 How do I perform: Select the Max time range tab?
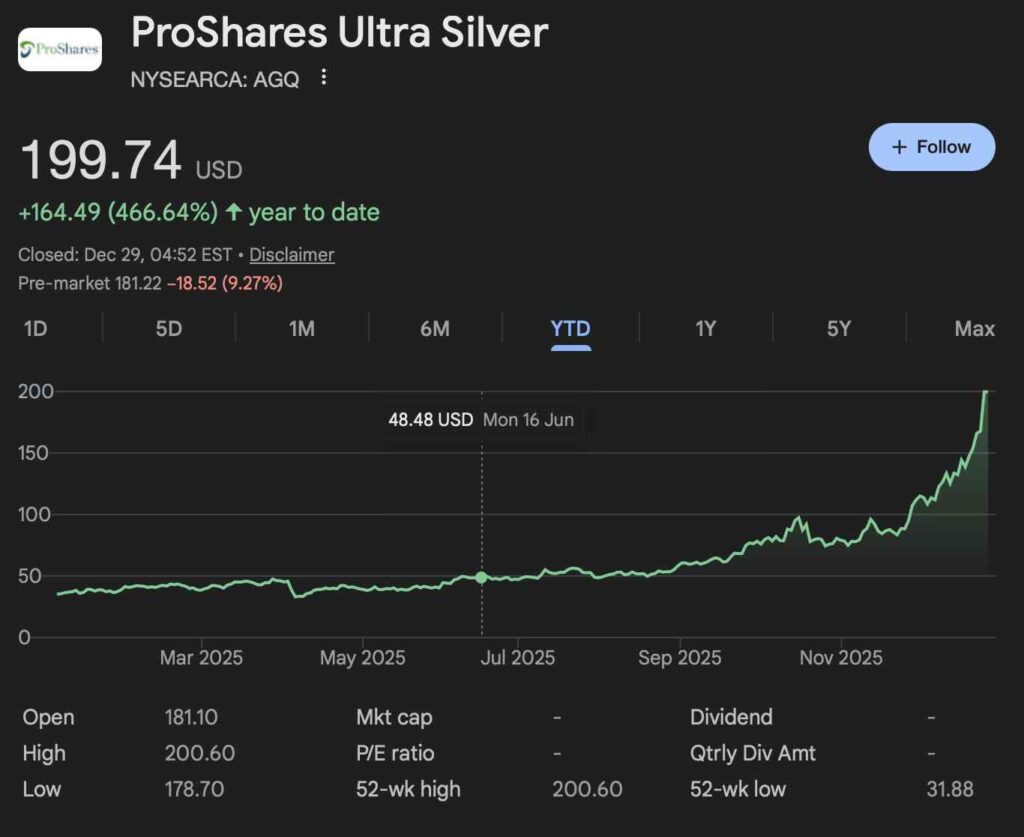coord(974,329)
